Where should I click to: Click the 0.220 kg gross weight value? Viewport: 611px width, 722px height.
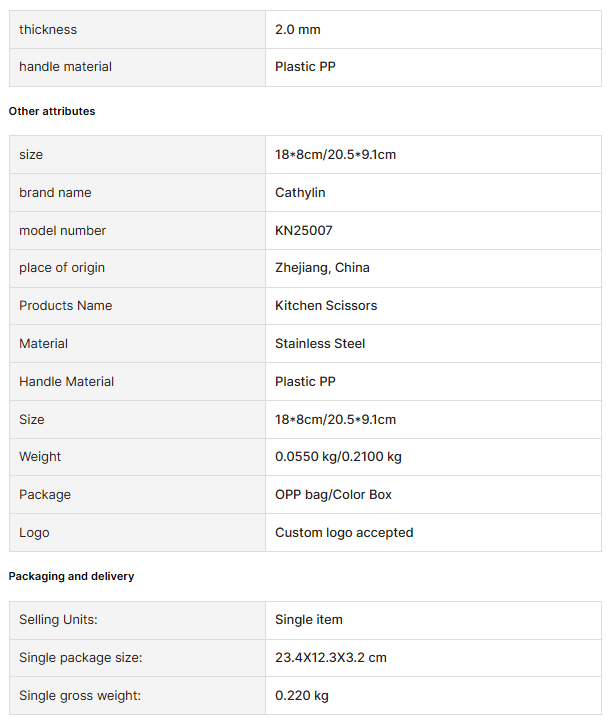(x=302, y=696)
